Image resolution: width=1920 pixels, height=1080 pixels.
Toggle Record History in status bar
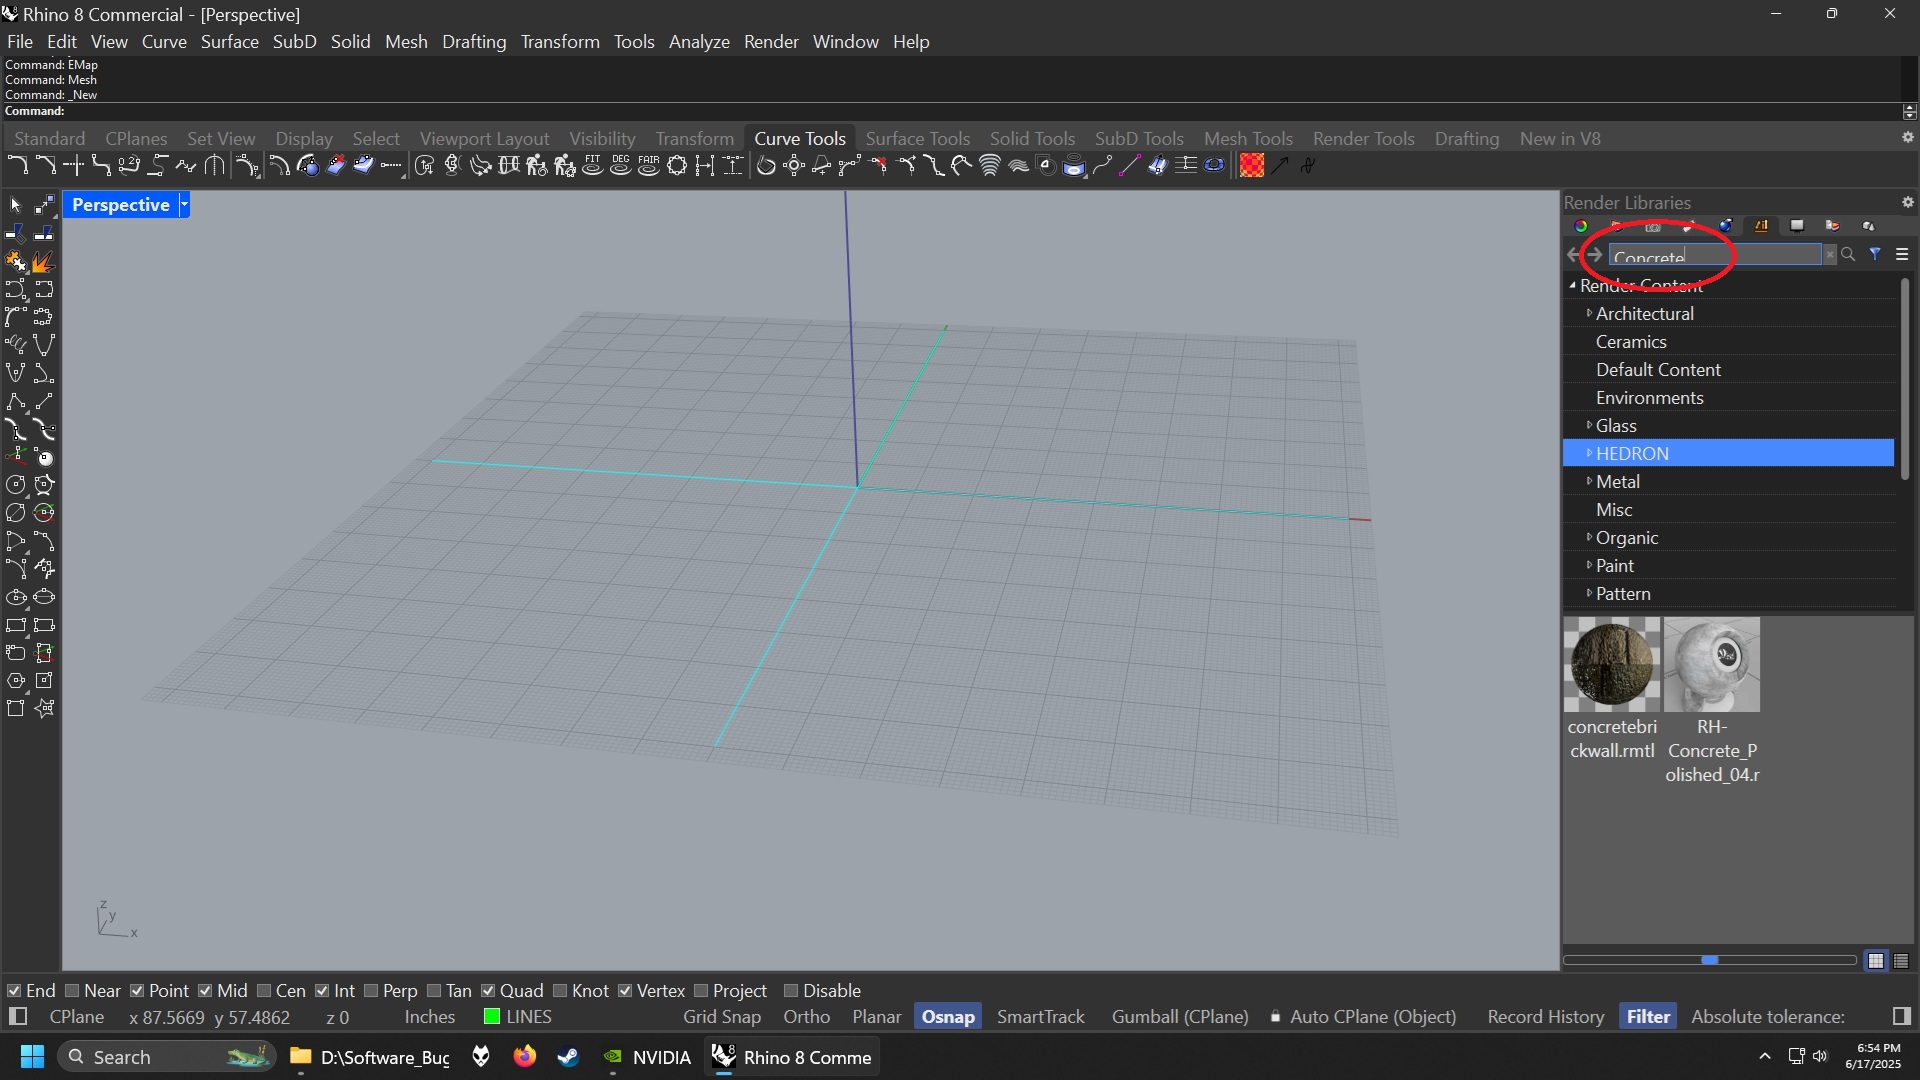click(x=1546, y=1017)
